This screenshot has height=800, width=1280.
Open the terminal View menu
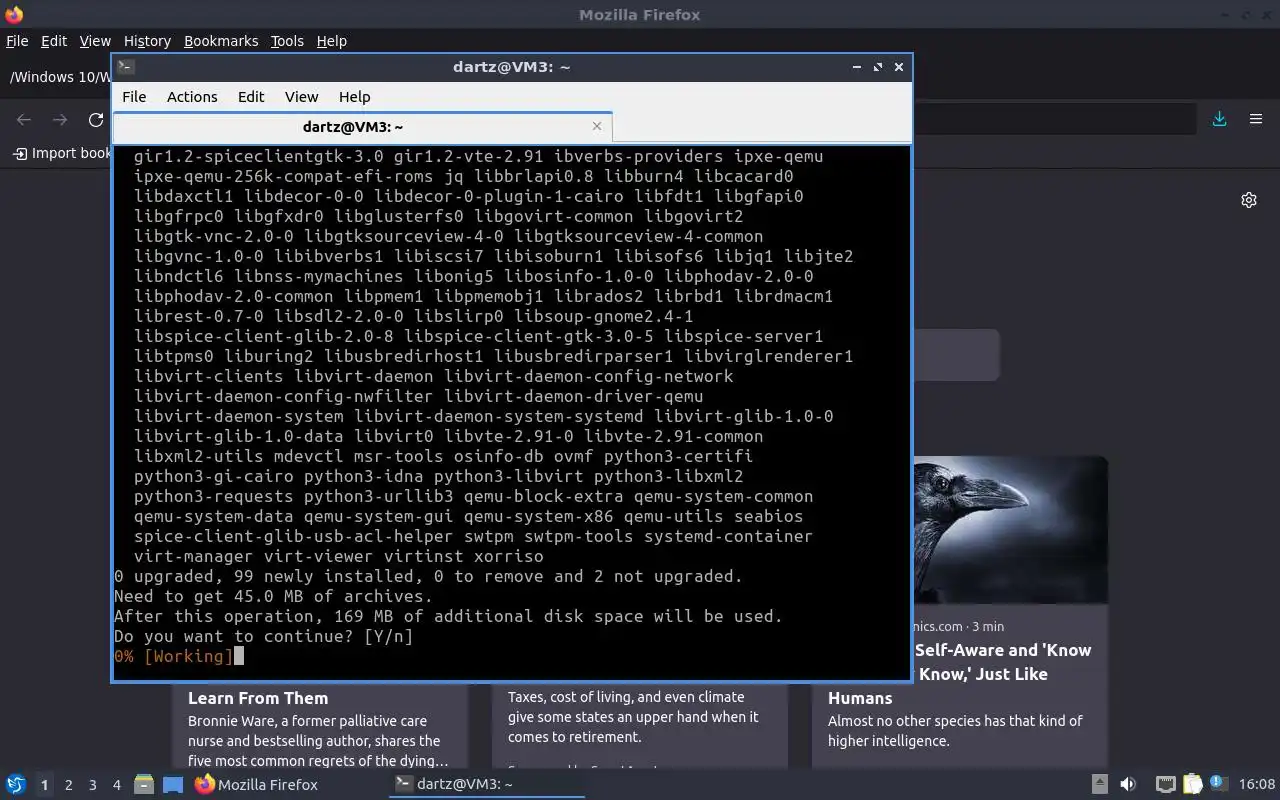tap(301, 97)
